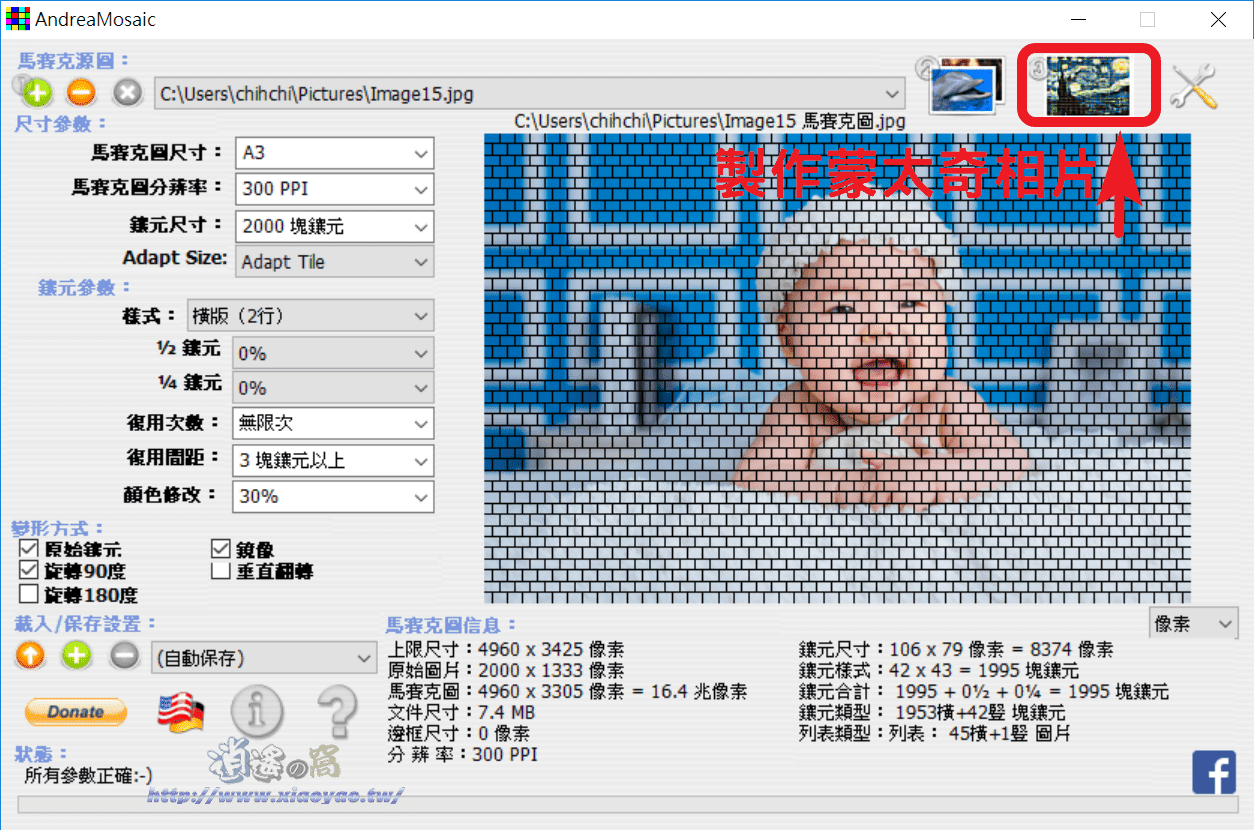Viewport: 1254px width, 830px height.
Task: Open the info (i) icon
Action: 257,712
